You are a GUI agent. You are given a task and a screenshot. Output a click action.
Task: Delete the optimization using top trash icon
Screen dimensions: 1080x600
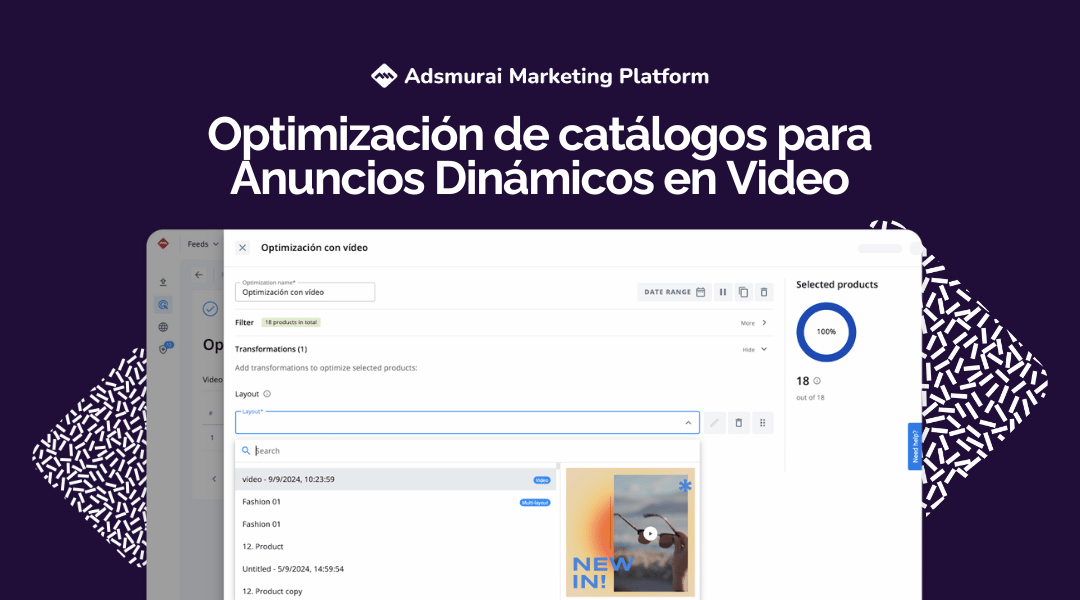[x=764, y=292]
